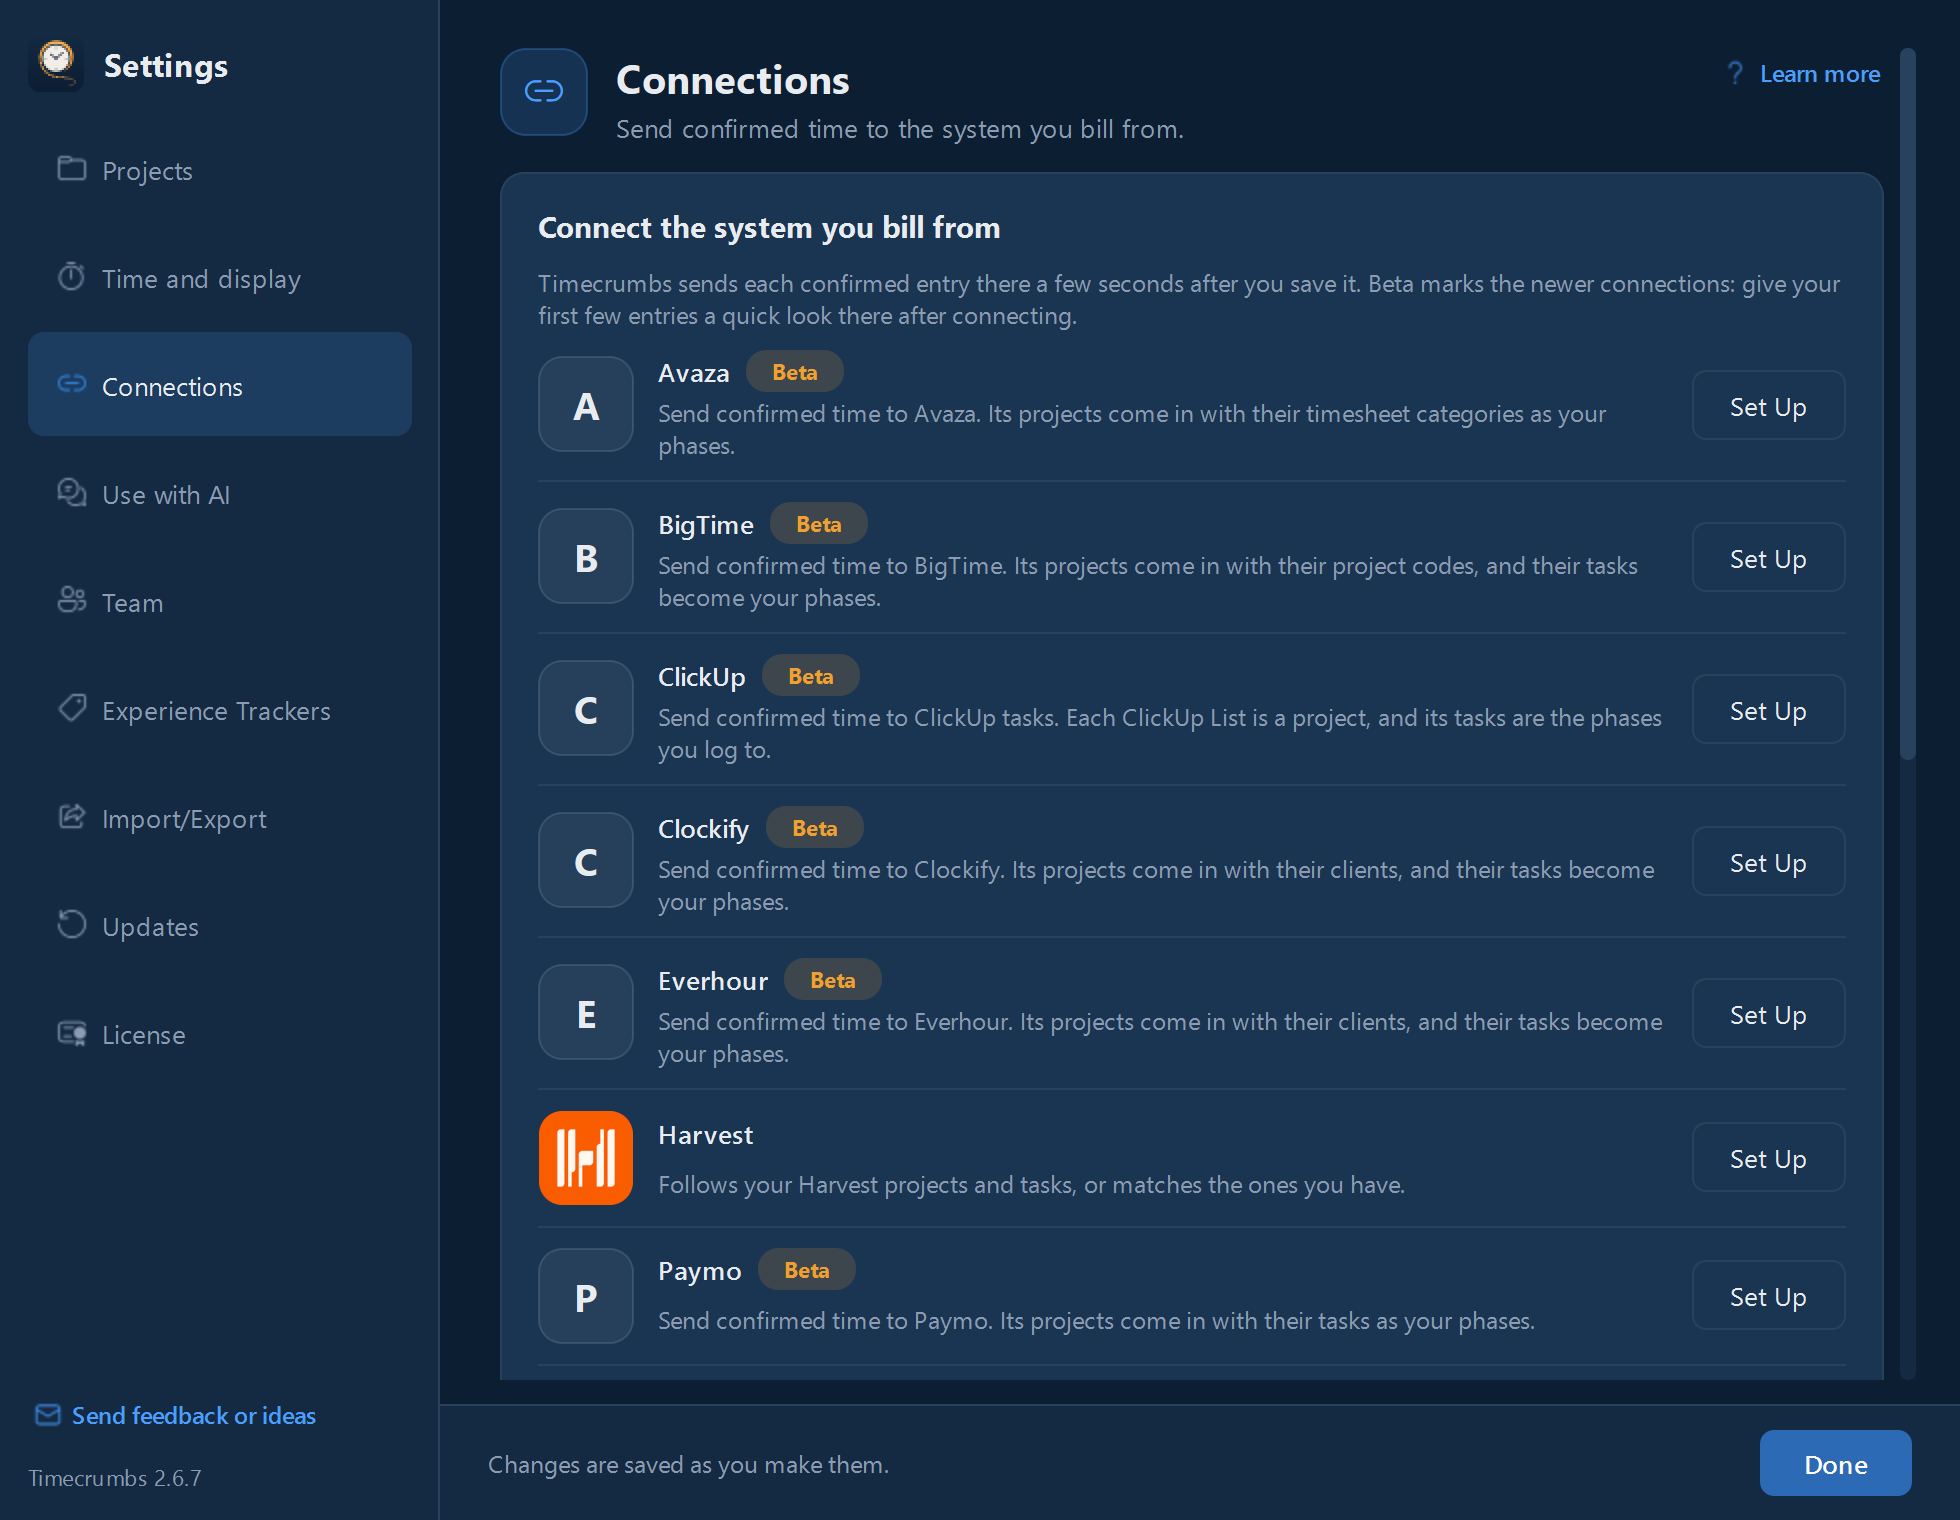Click the BigTime letter B icon
Image resolution: width=1960 pixels, height=1520 pixels.
click(x=586, y=556)
